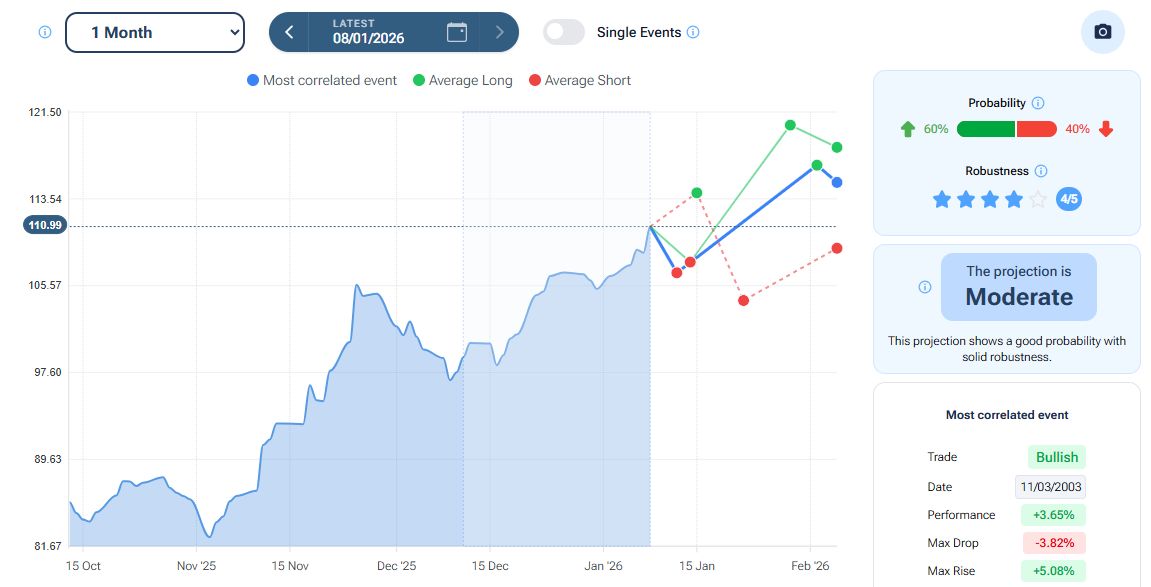Screen dimensions: 1151x587
Task: Click the Robustness info icon
Action: (x=1041, y=171)
